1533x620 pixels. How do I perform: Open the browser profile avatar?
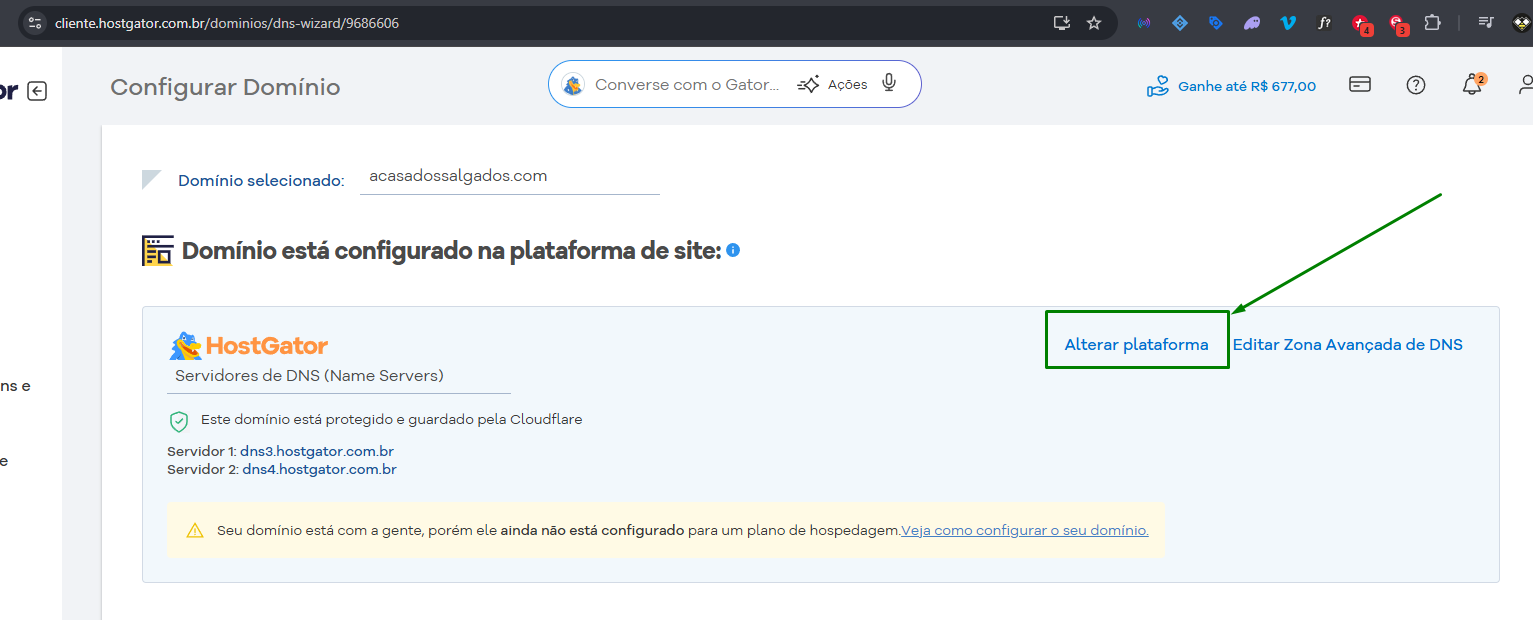1522,22
